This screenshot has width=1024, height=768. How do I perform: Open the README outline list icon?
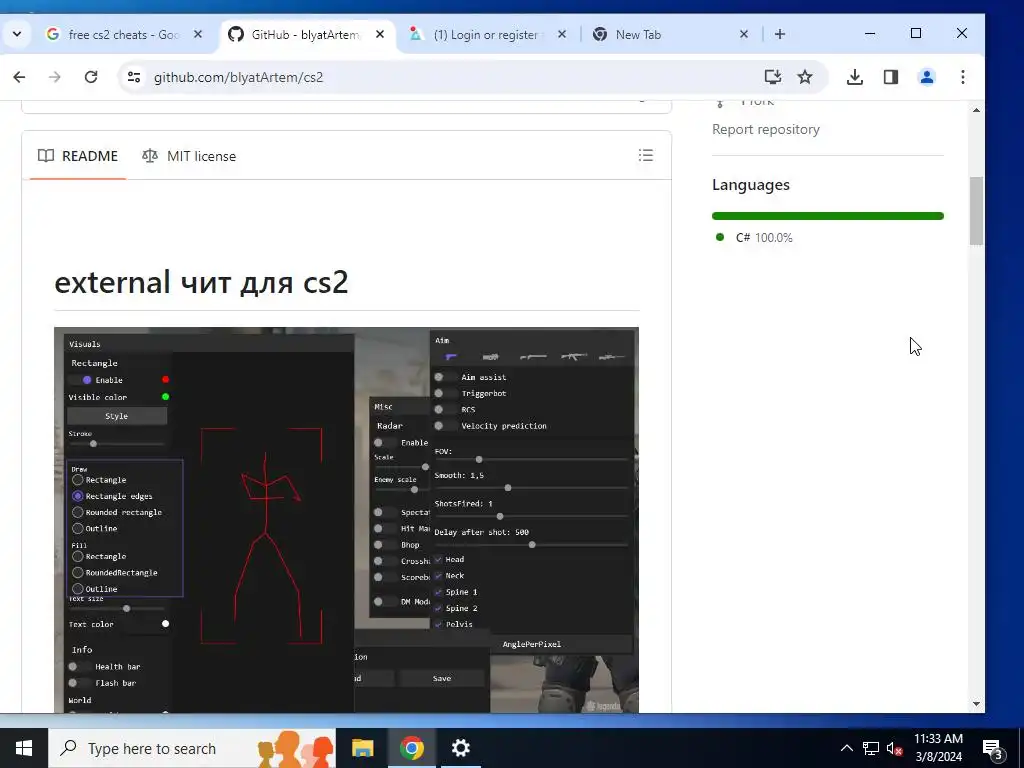point(645,155)
